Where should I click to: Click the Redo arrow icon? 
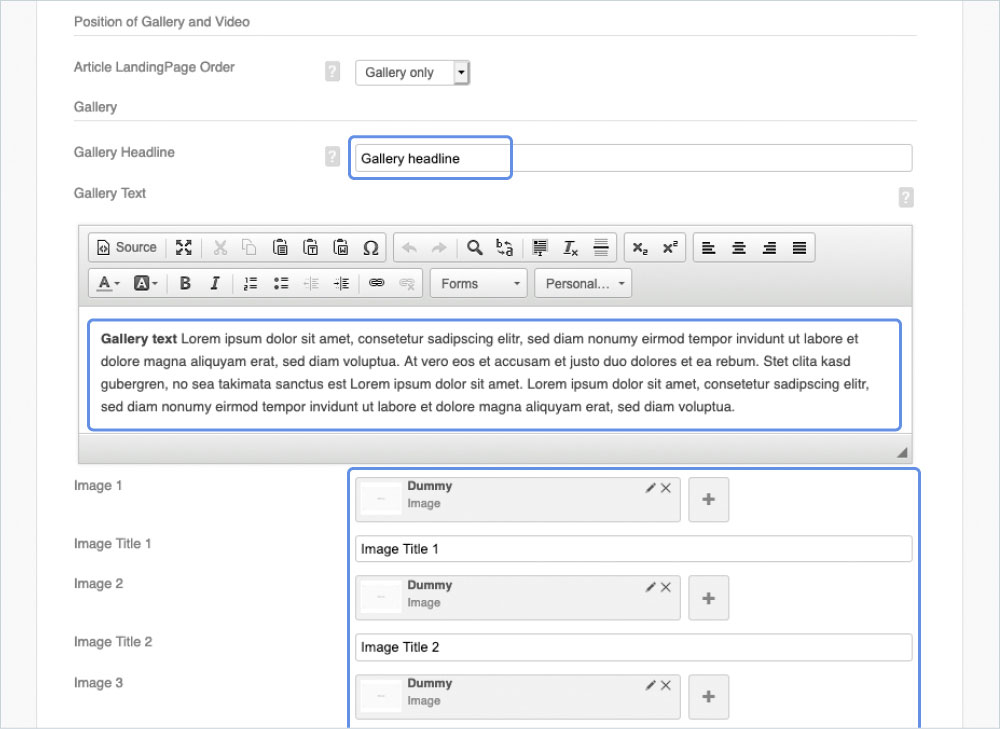coord(439,247)
